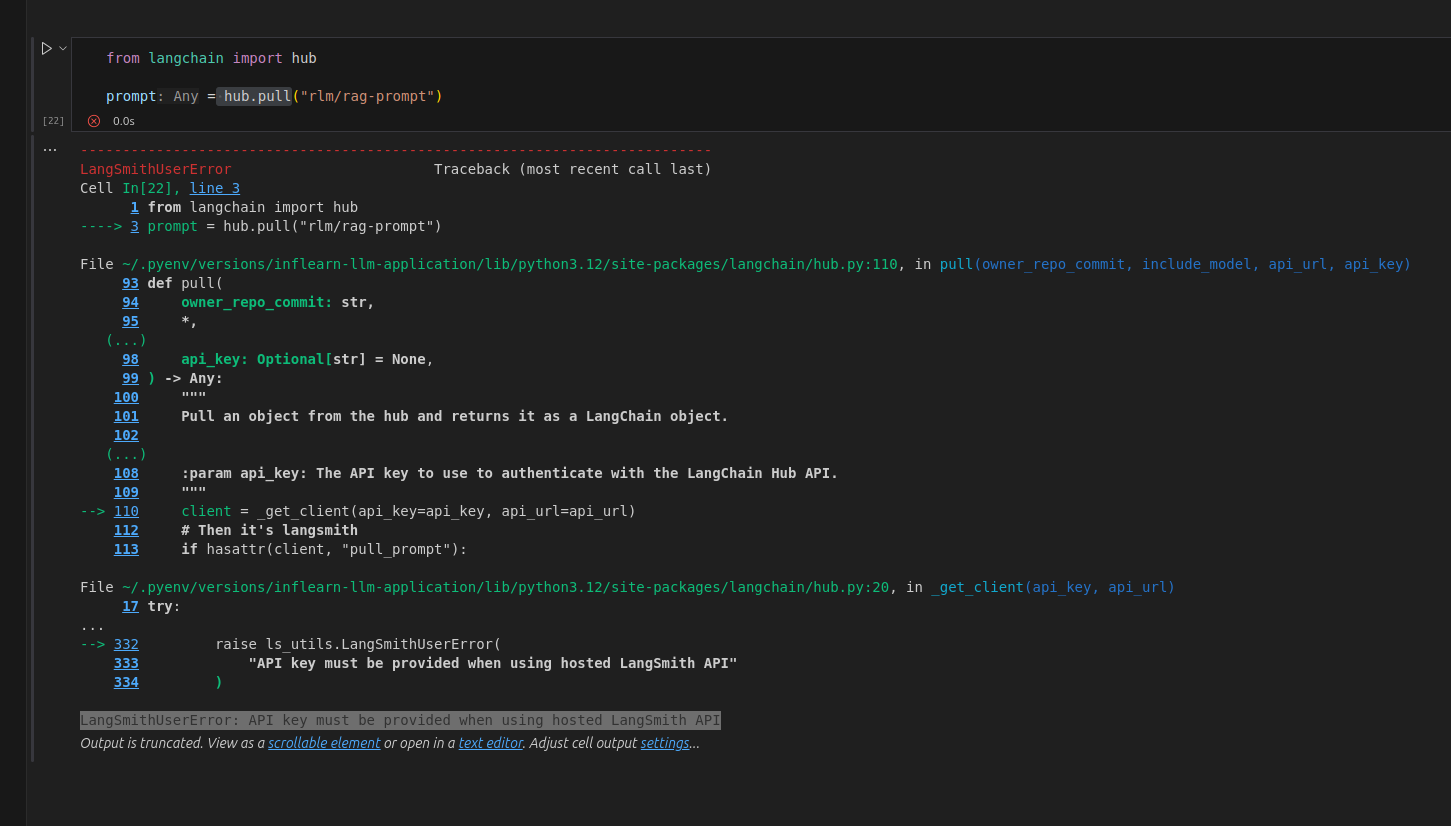Jump to hub.py line 102
This screenshot has width=1451, height=826.
tap(127, 435)
